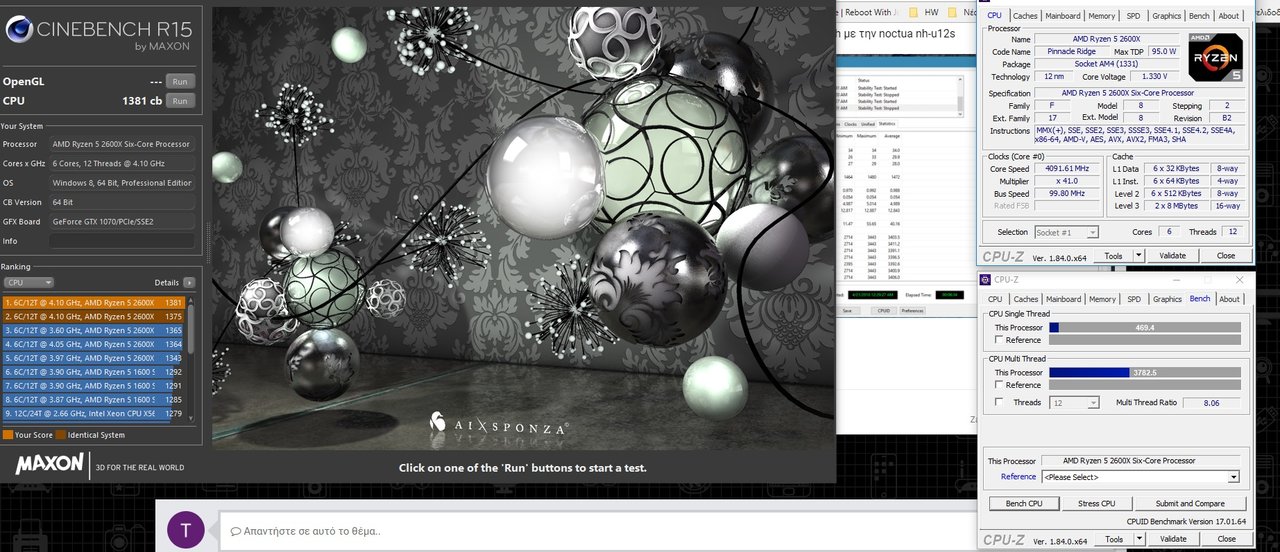Select ranking entry scoring 1375
This screenshot has height=552, width=1280.
(94, 316)
